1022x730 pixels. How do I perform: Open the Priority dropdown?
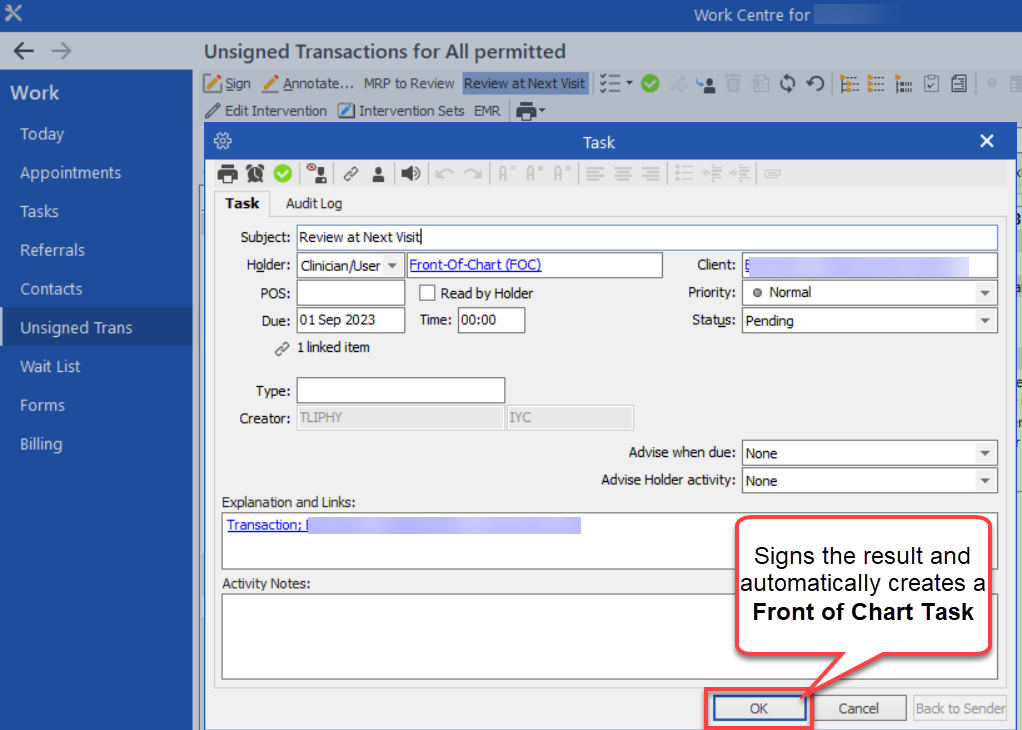click(x=985, y=293)
